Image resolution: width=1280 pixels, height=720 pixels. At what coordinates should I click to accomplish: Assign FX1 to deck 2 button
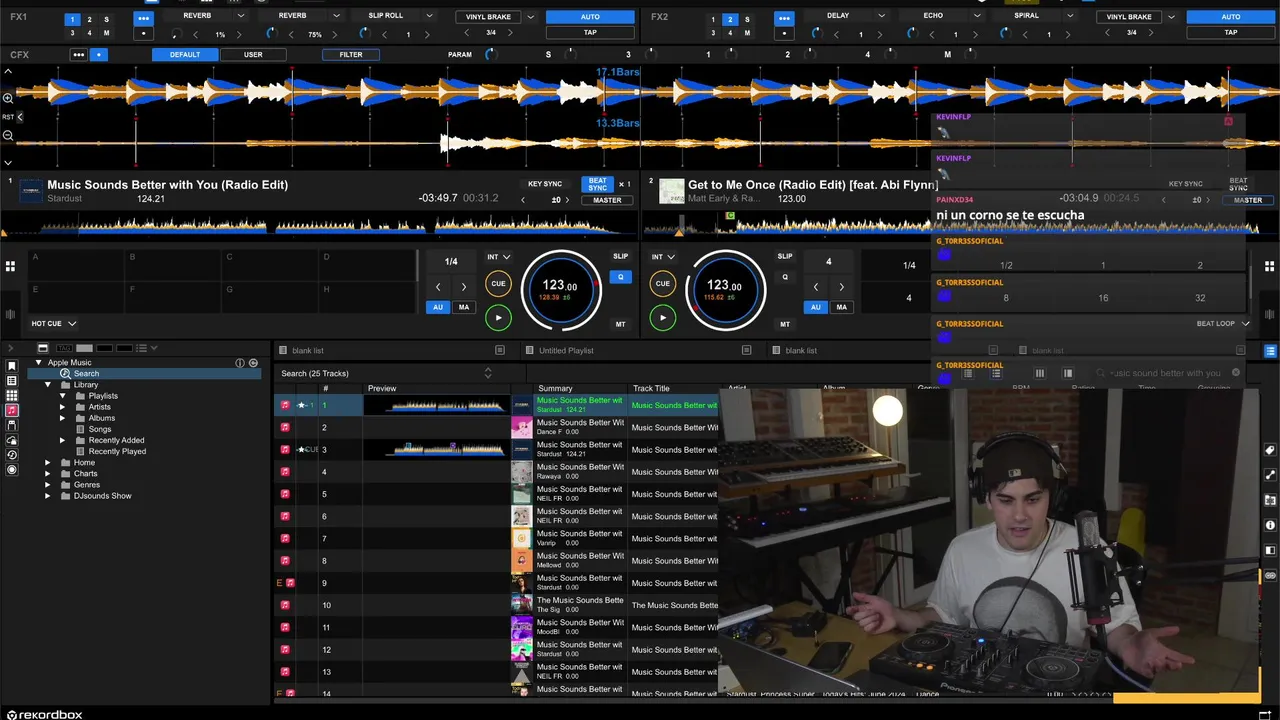(x=89, y=19)
